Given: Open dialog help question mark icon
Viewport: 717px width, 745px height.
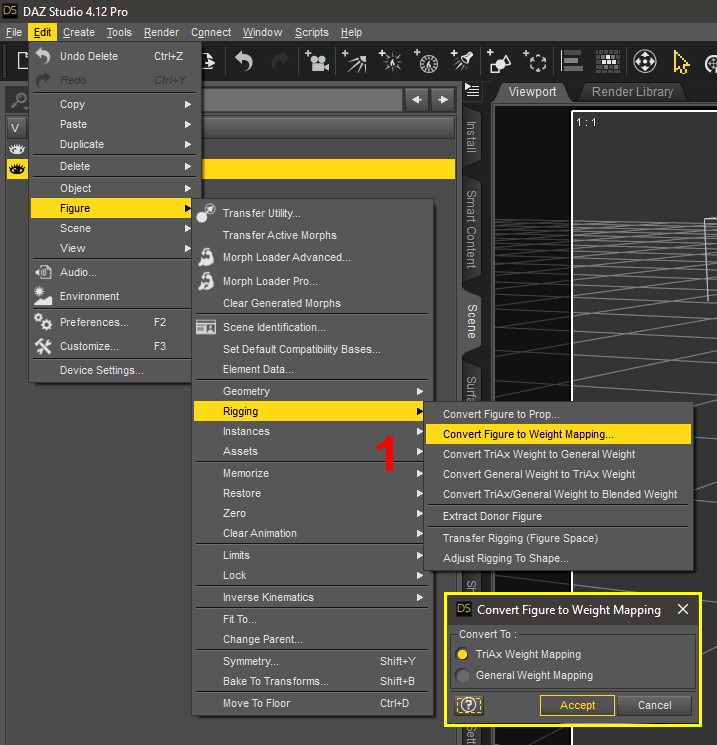Looking at the screenshot, I should tap(469, 705).
